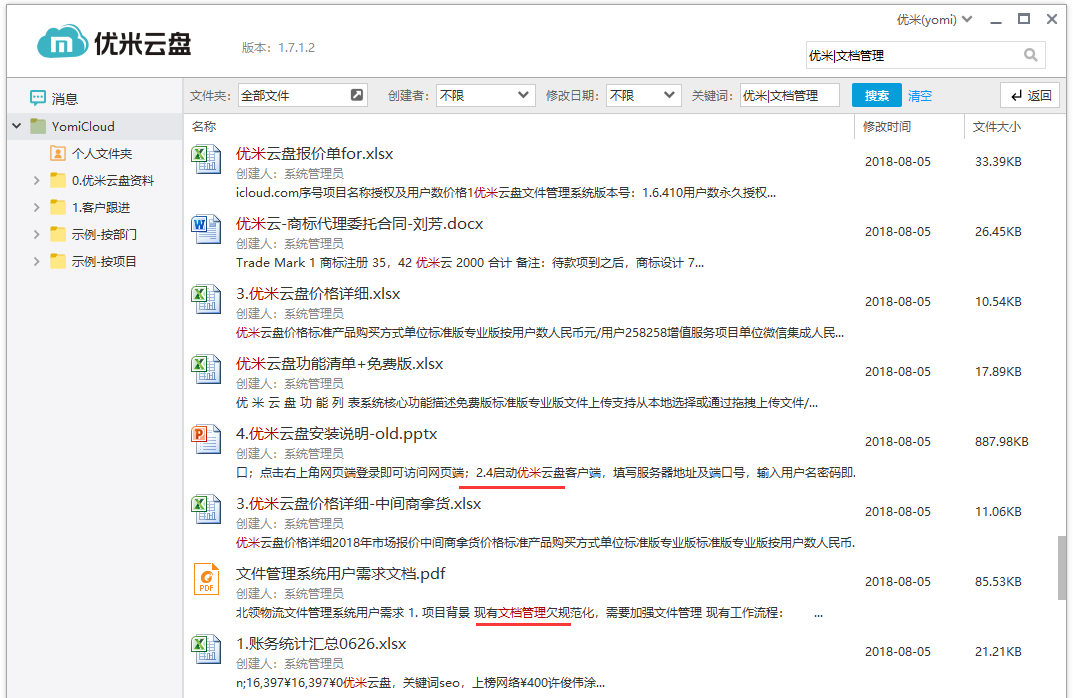Sort by 修改时间 column header
The height and width of the screenshot is (698, 1073).
[887, 127]
